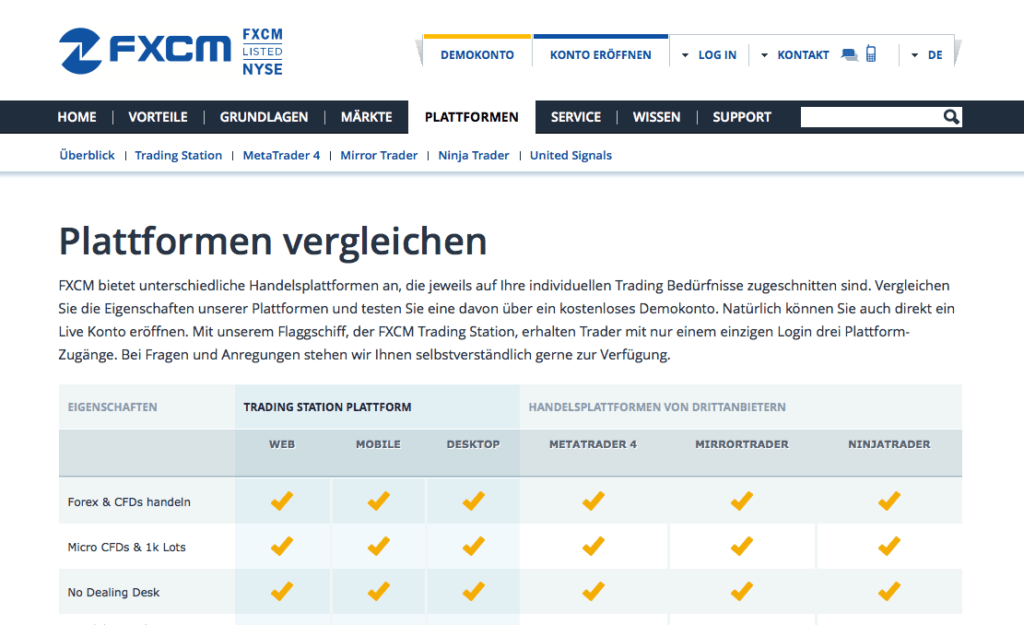This screenshot has height=625, width=1024.
Task: Click the Eigenschaften table header
Action: 112,407
